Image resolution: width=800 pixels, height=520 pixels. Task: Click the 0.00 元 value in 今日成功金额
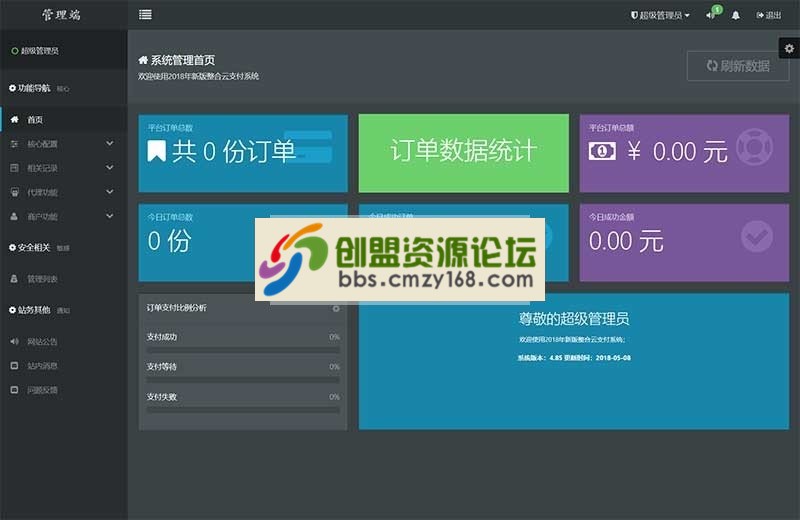(x=626, y=241)
